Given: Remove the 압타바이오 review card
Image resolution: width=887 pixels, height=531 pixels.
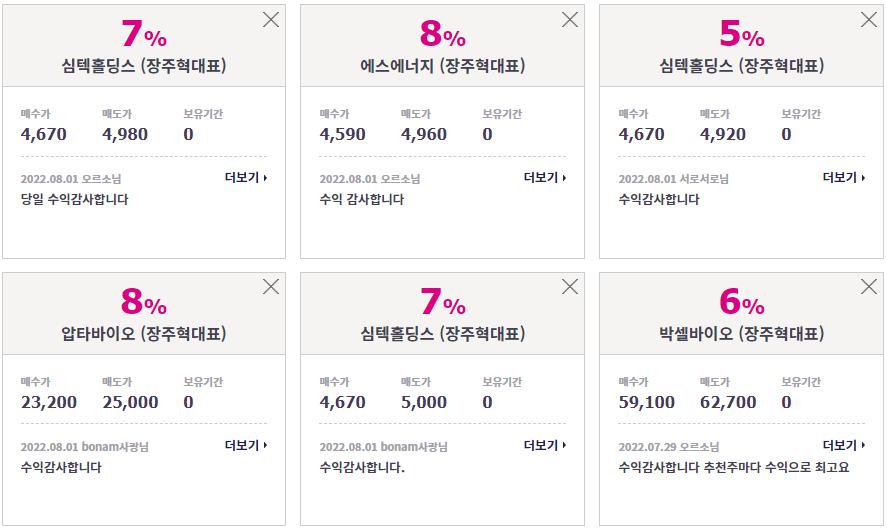Looking at the screenshot, I should 271,287.
